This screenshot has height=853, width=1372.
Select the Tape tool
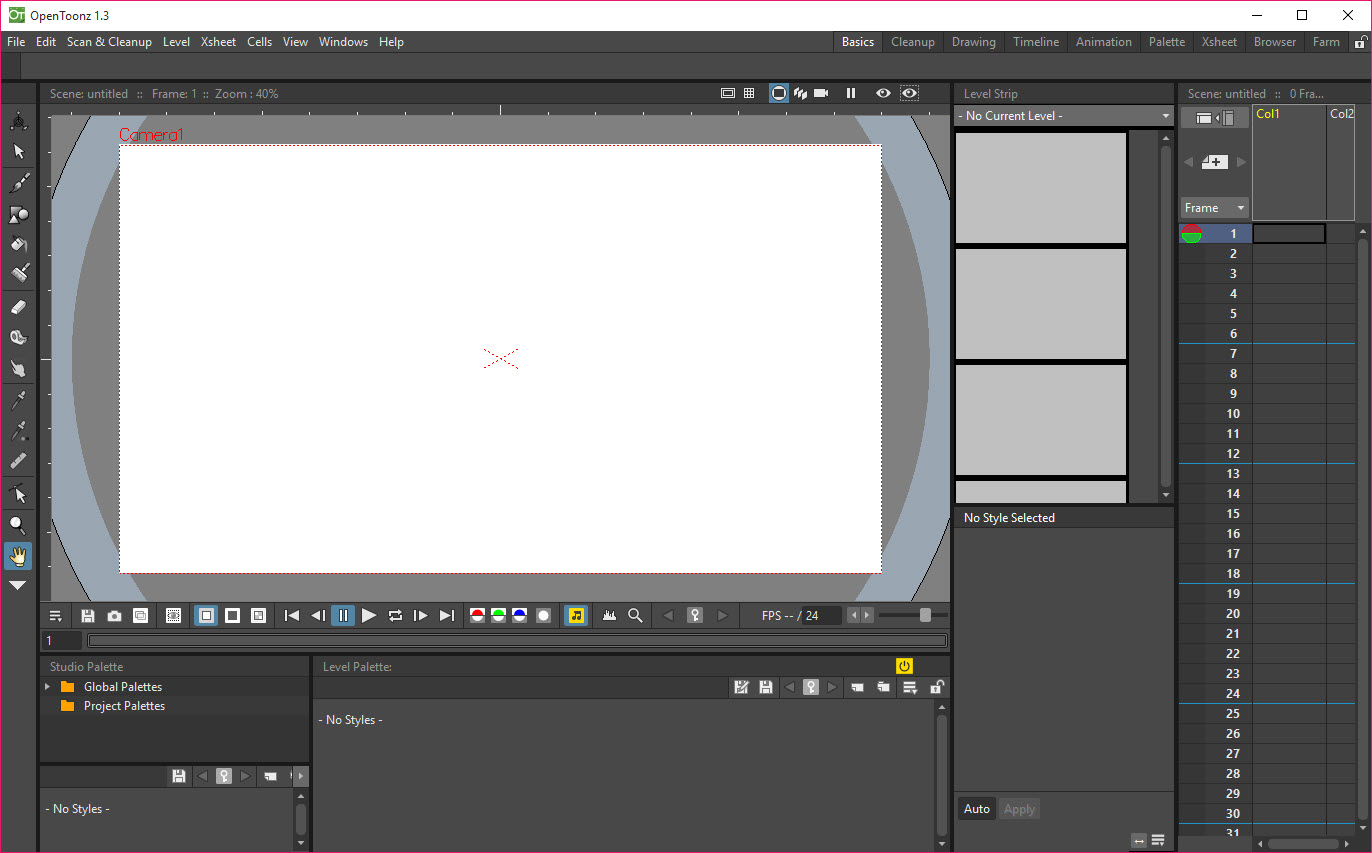point(19,338)
